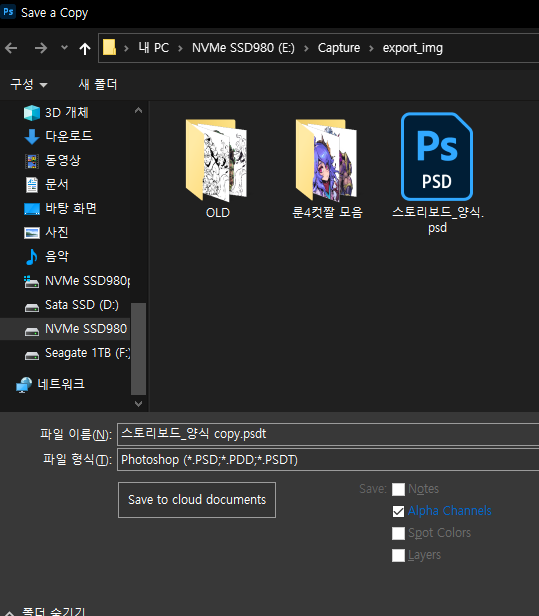Click the Photoshop icon in title bar

coord(8,12)
